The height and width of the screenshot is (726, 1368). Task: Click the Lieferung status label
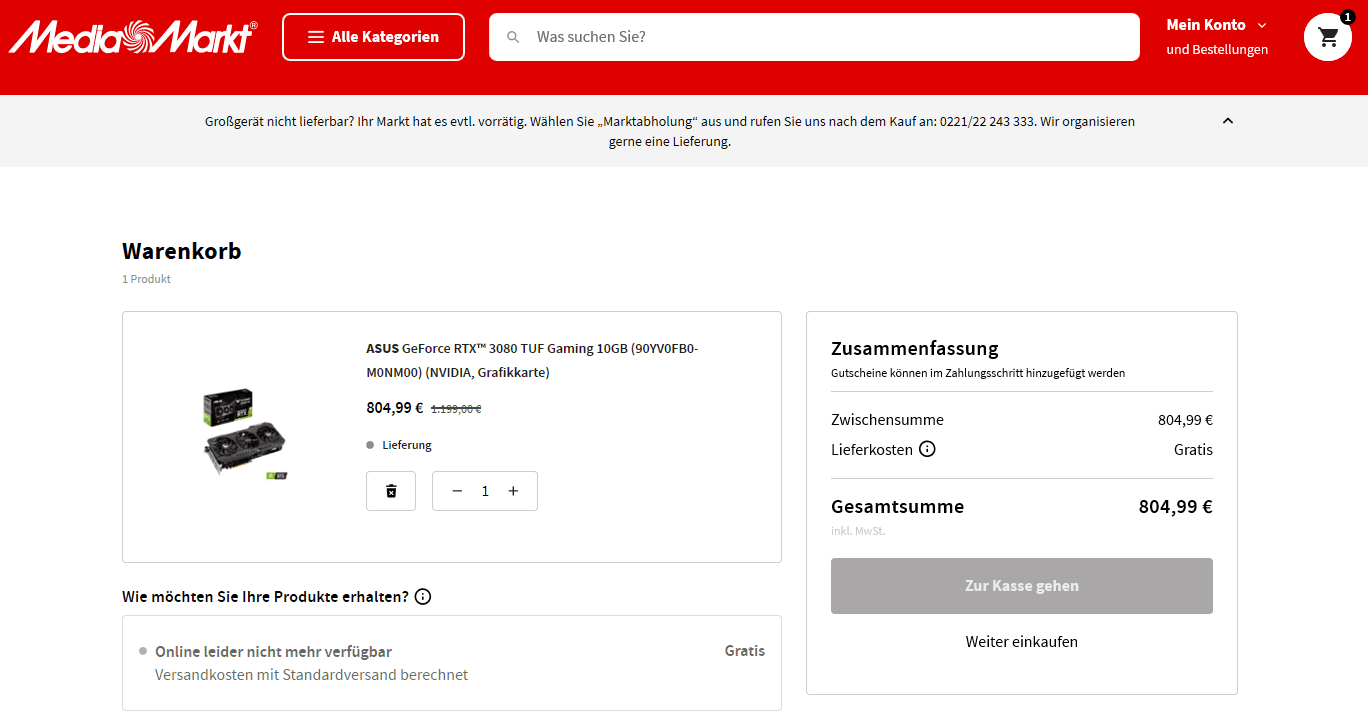pos(407,445)
